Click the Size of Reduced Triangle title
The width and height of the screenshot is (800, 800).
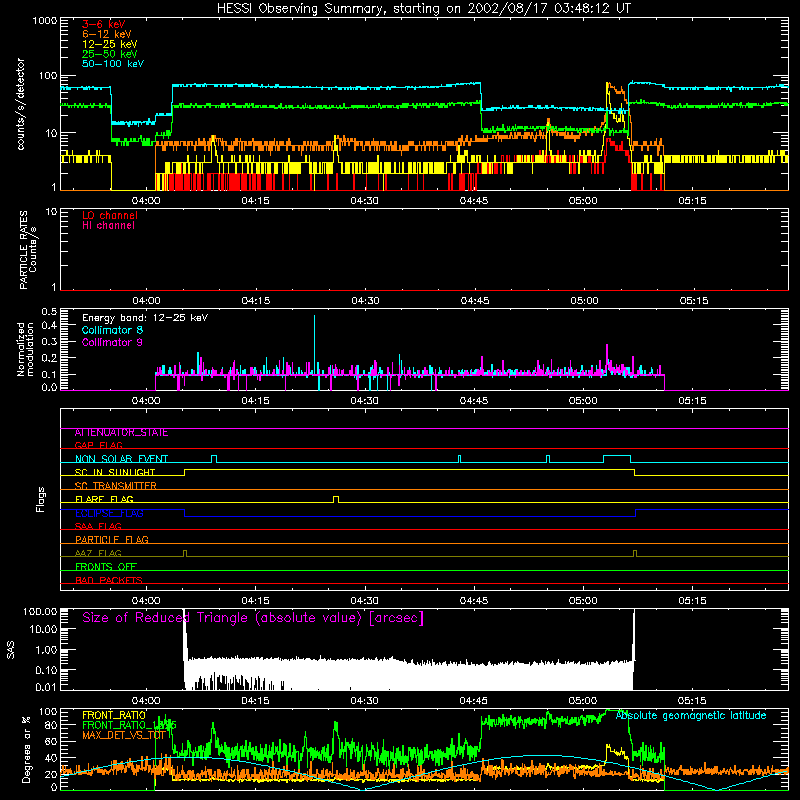[253, 618]
